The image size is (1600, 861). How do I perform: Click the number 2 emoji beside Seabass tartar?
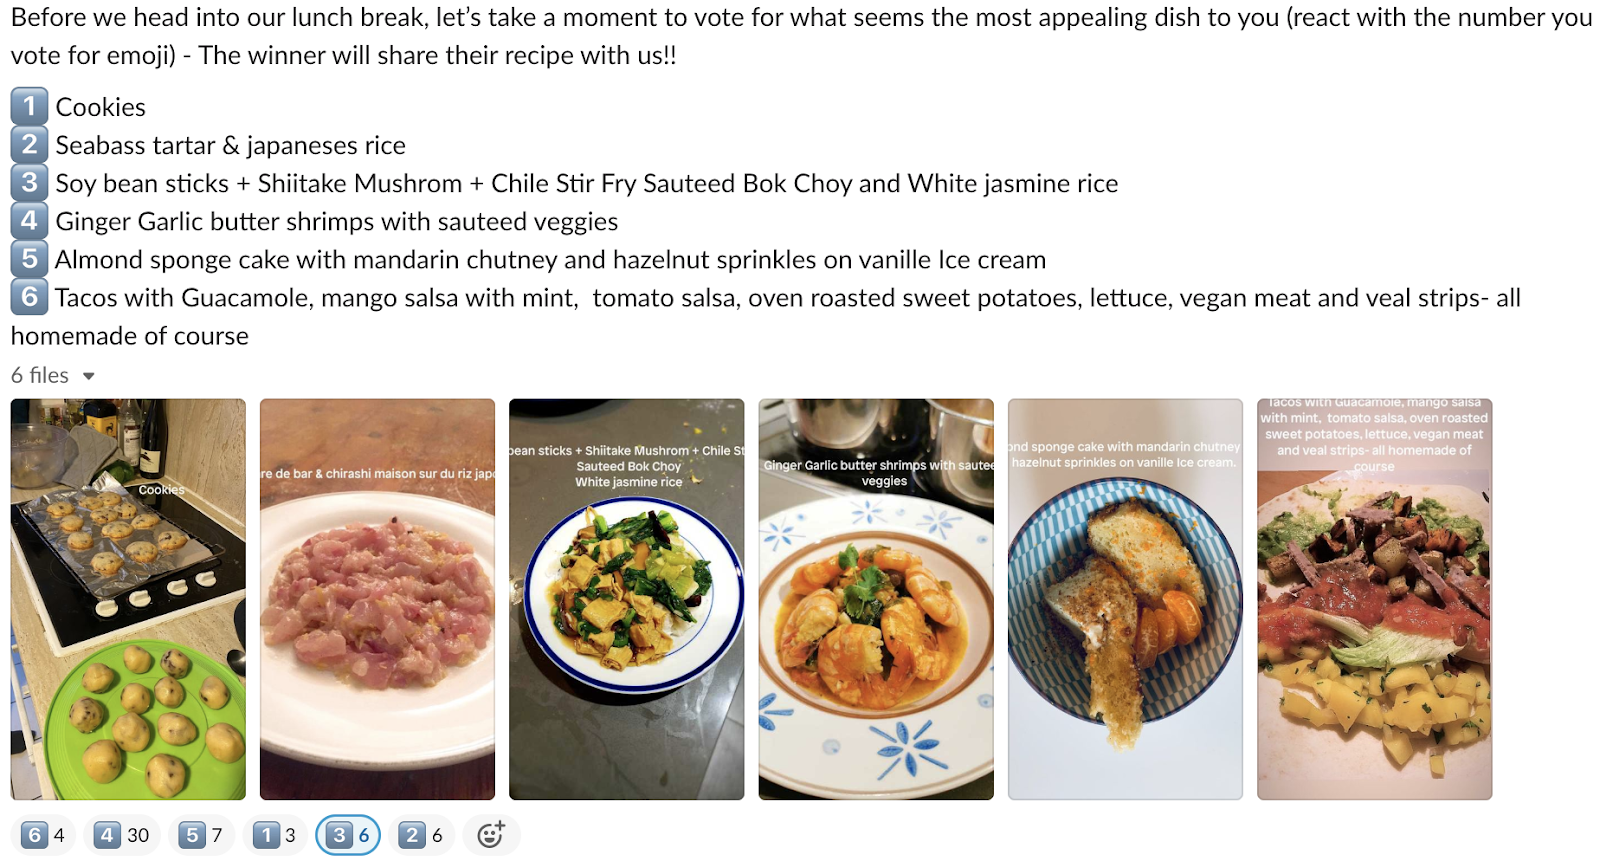pos(29,144)
